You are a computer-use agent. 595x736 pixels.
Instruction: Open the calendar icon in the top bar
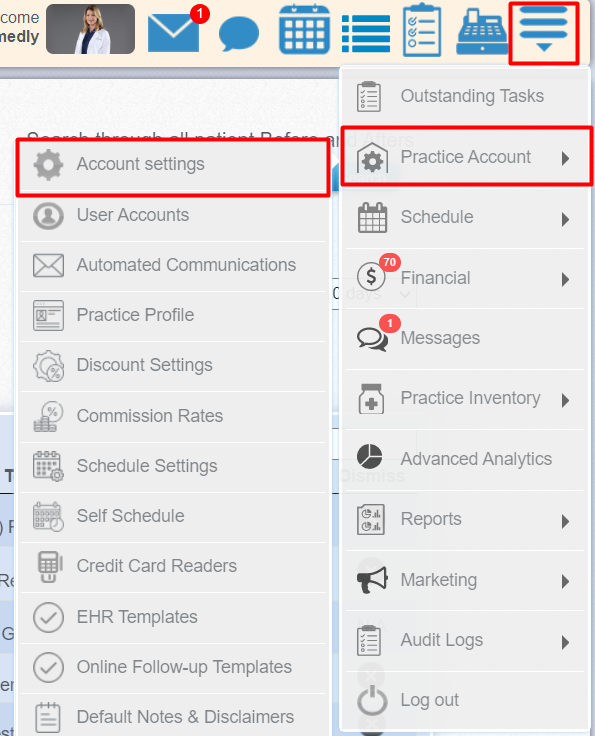coord(304,29)
